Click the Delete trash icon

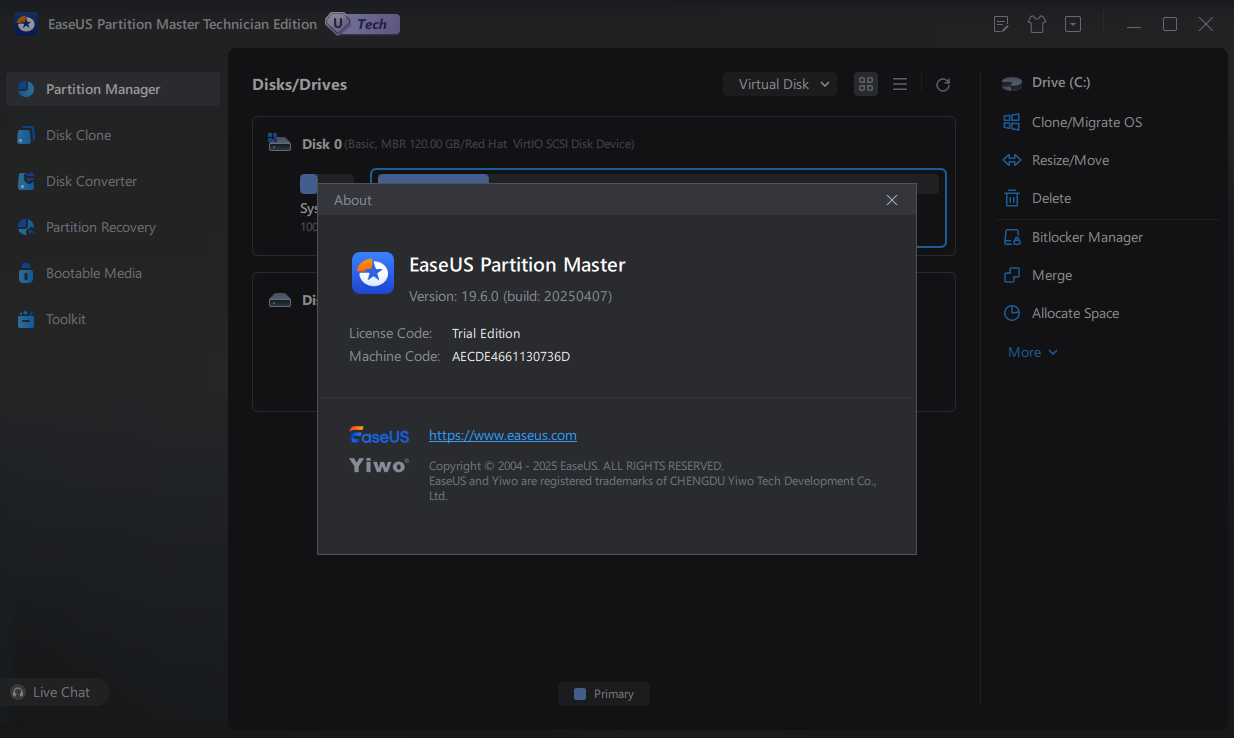[1012, 198]
